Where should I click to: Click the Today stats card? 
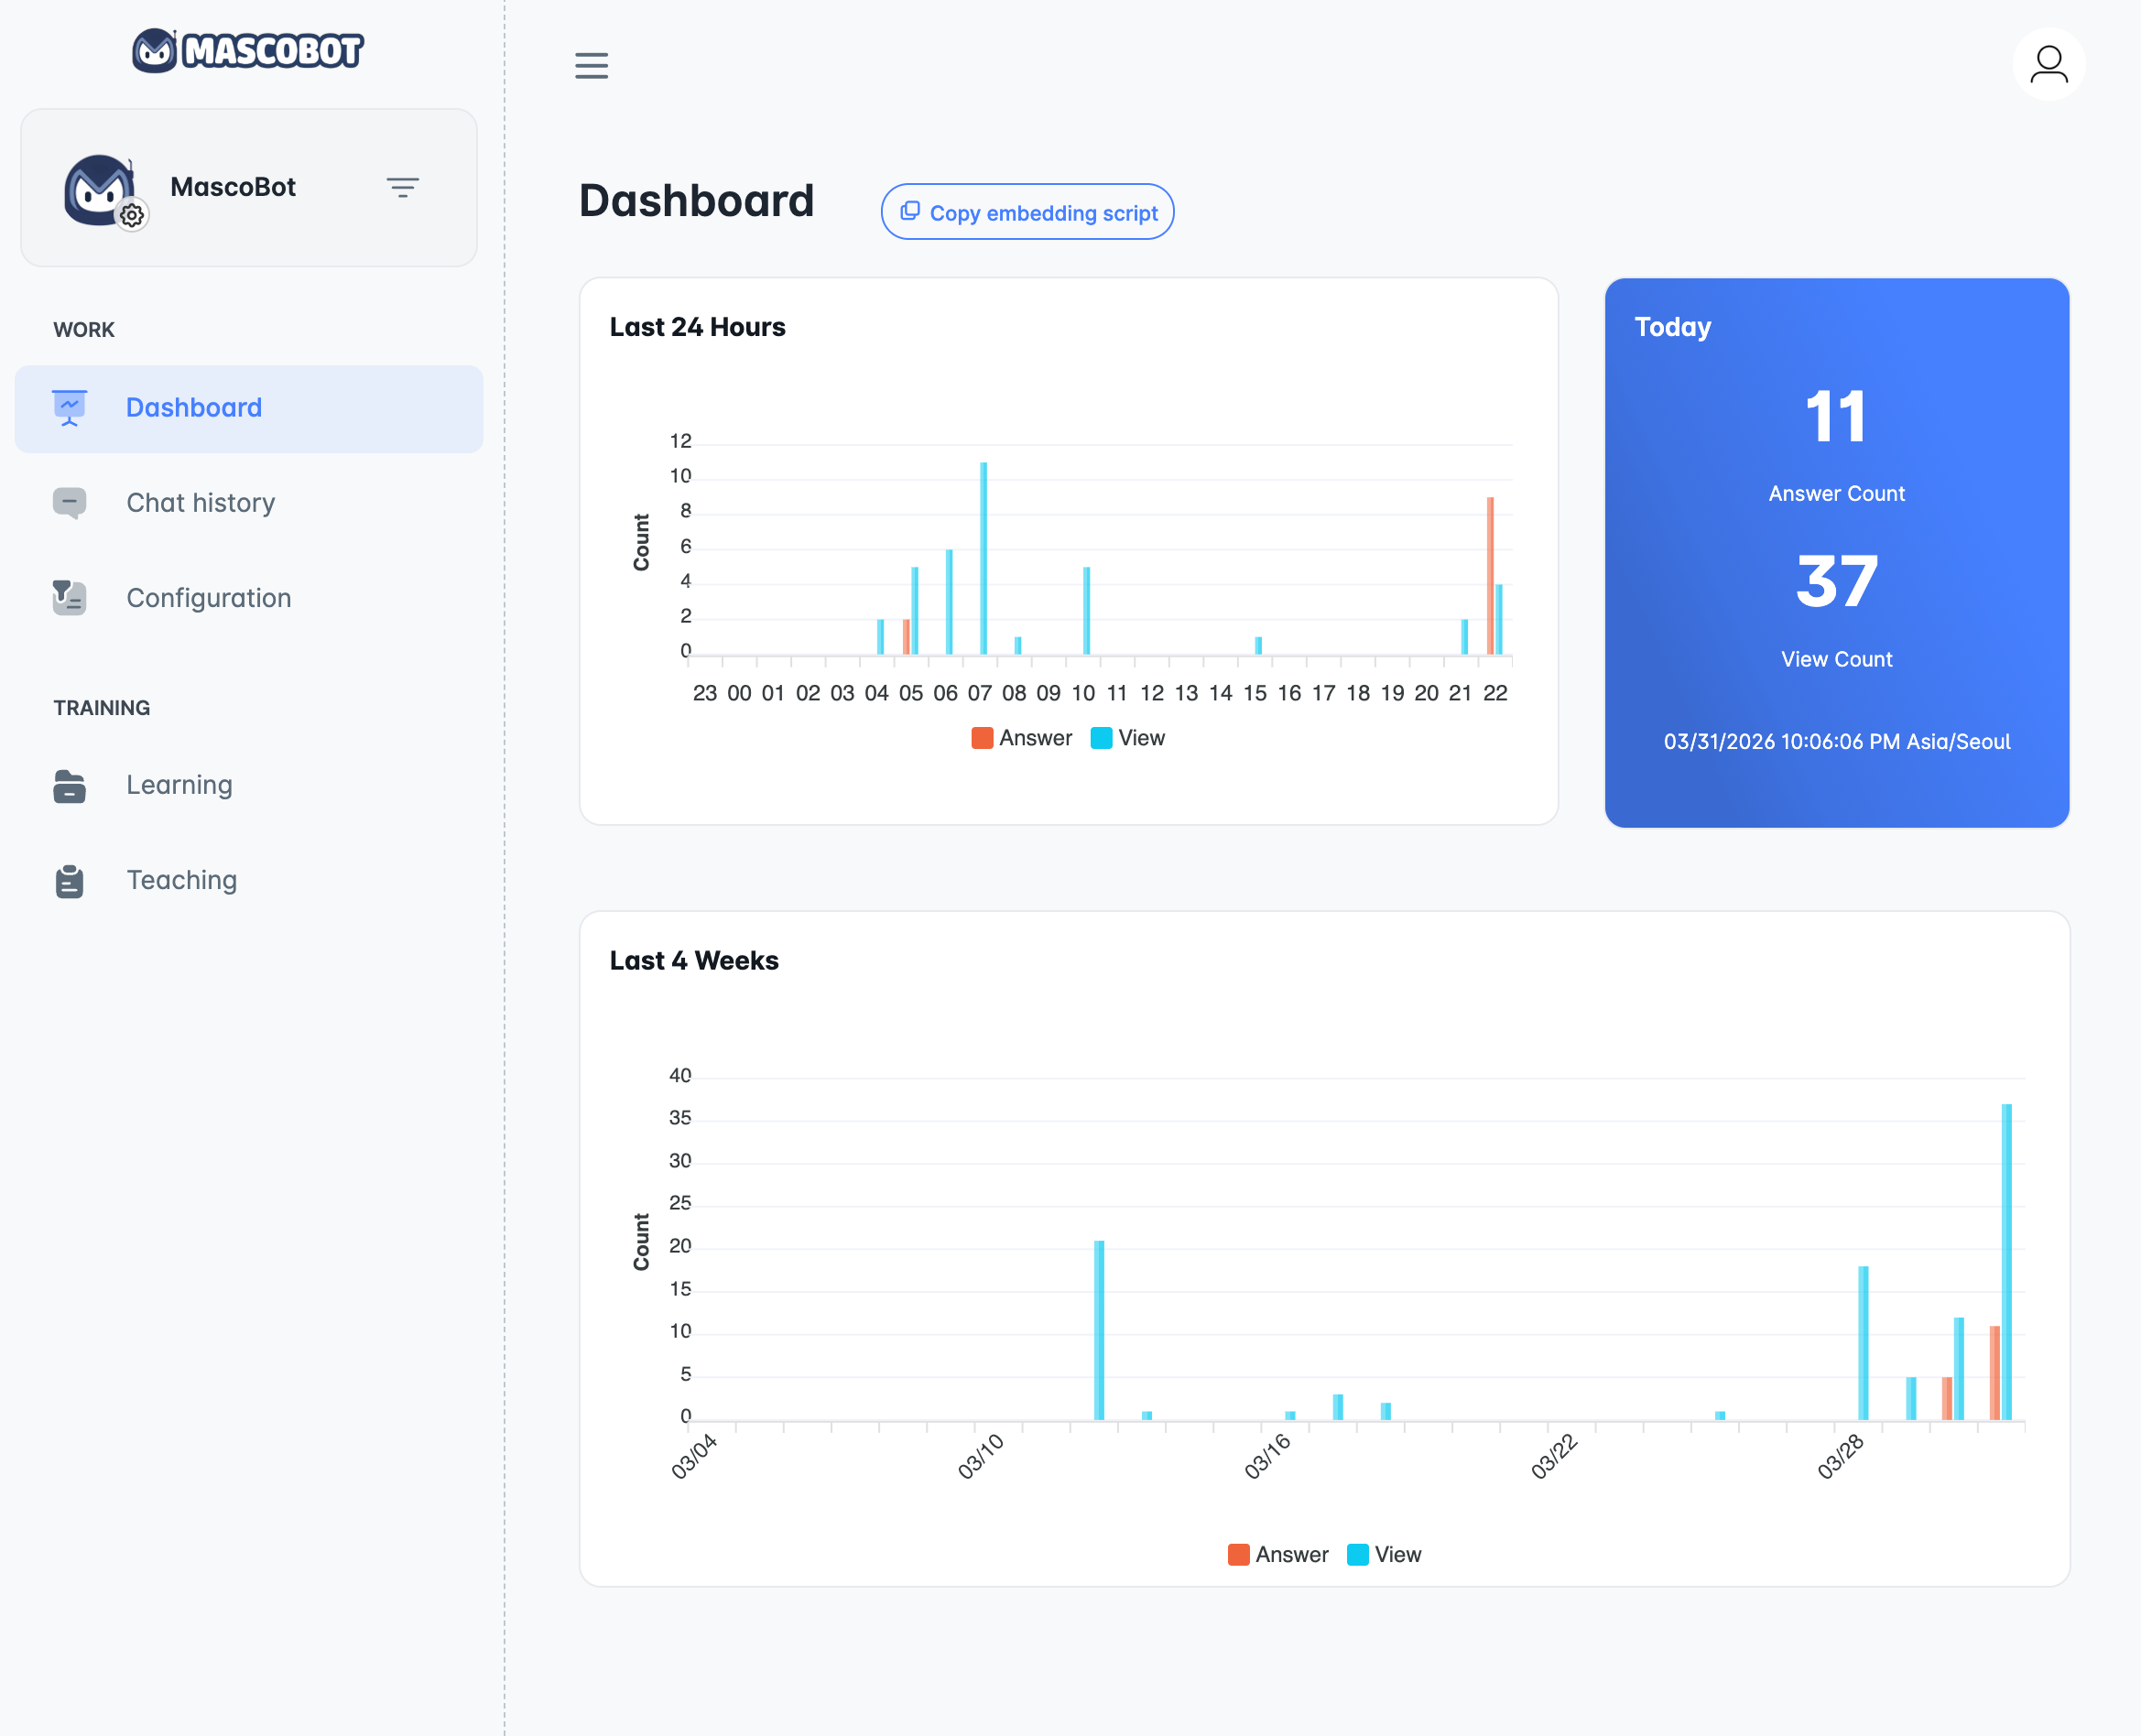click(x=1836, y=552)
